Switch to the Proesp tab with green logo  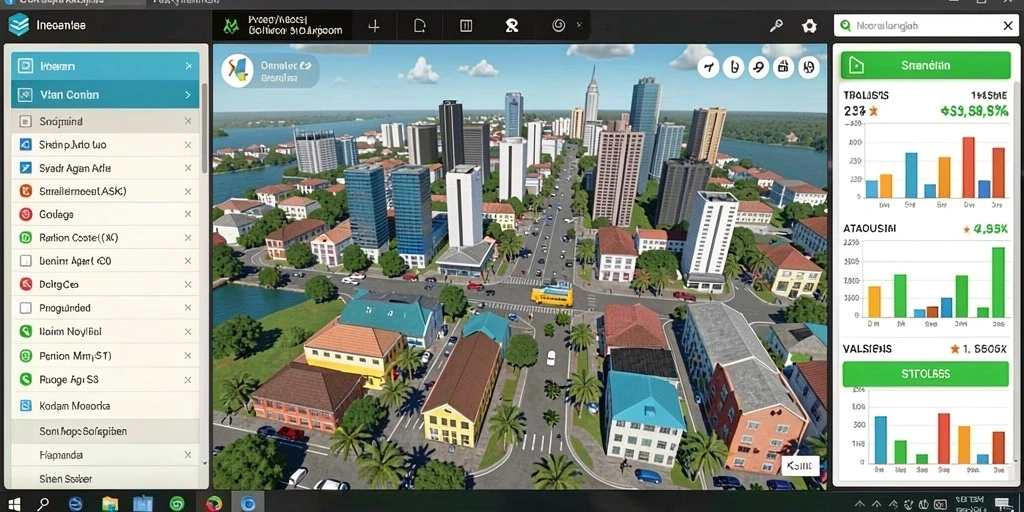[x=282, y=26]
